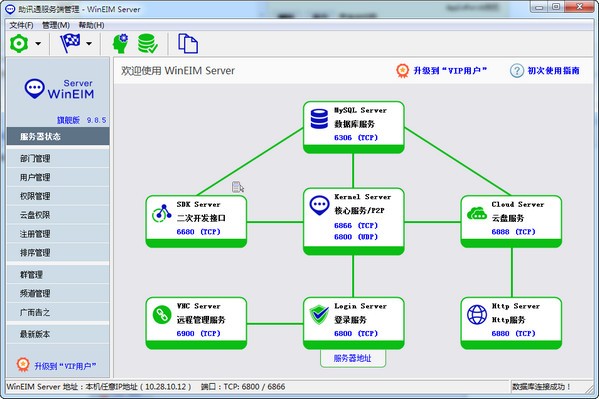The width and height of the screenshot is (599, 399).
Task: Click the Kernel port 6866 (TCP) text
Action: (x=356, y=225)
